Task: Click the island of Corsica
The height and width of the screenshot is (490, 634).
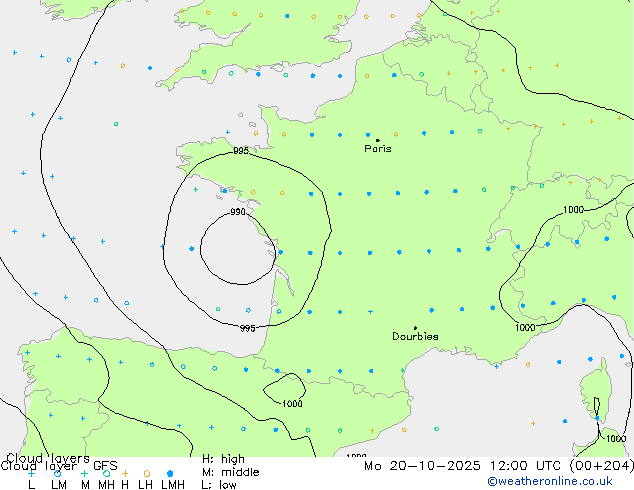Action: (596, 392)
